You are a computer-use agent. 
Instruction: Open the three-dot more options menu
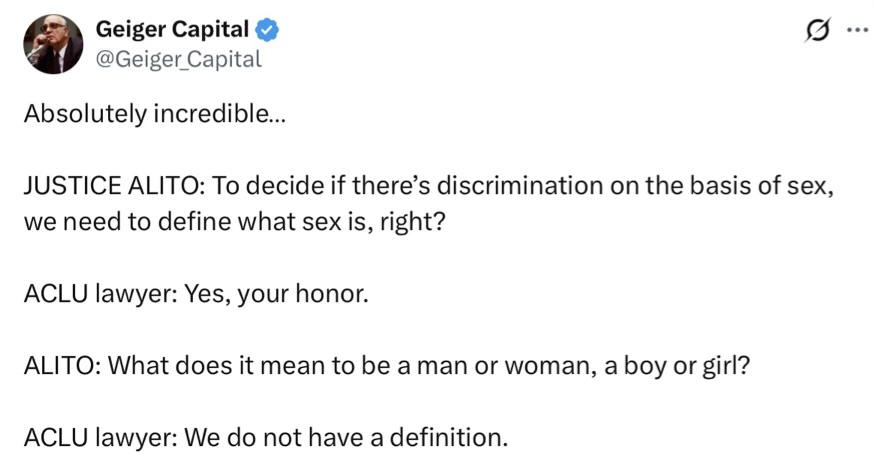click(856, 30)
